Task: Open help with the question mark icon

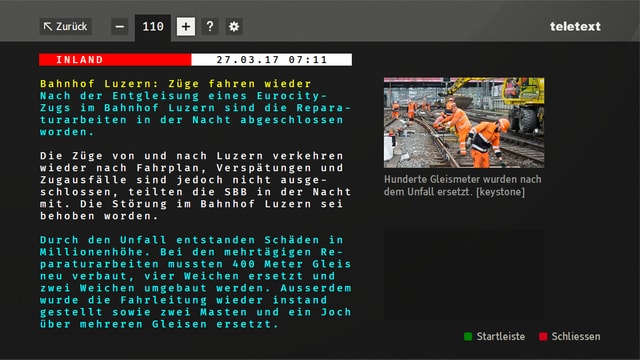Action: coord(210,27)
